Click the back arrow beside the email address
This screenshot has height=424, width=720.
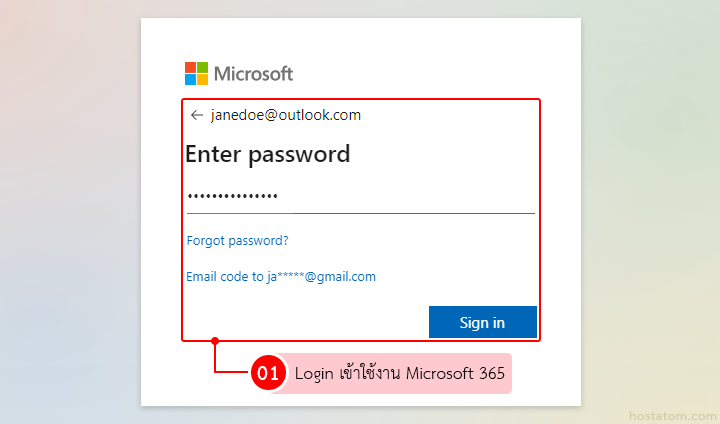pos(197,115)
